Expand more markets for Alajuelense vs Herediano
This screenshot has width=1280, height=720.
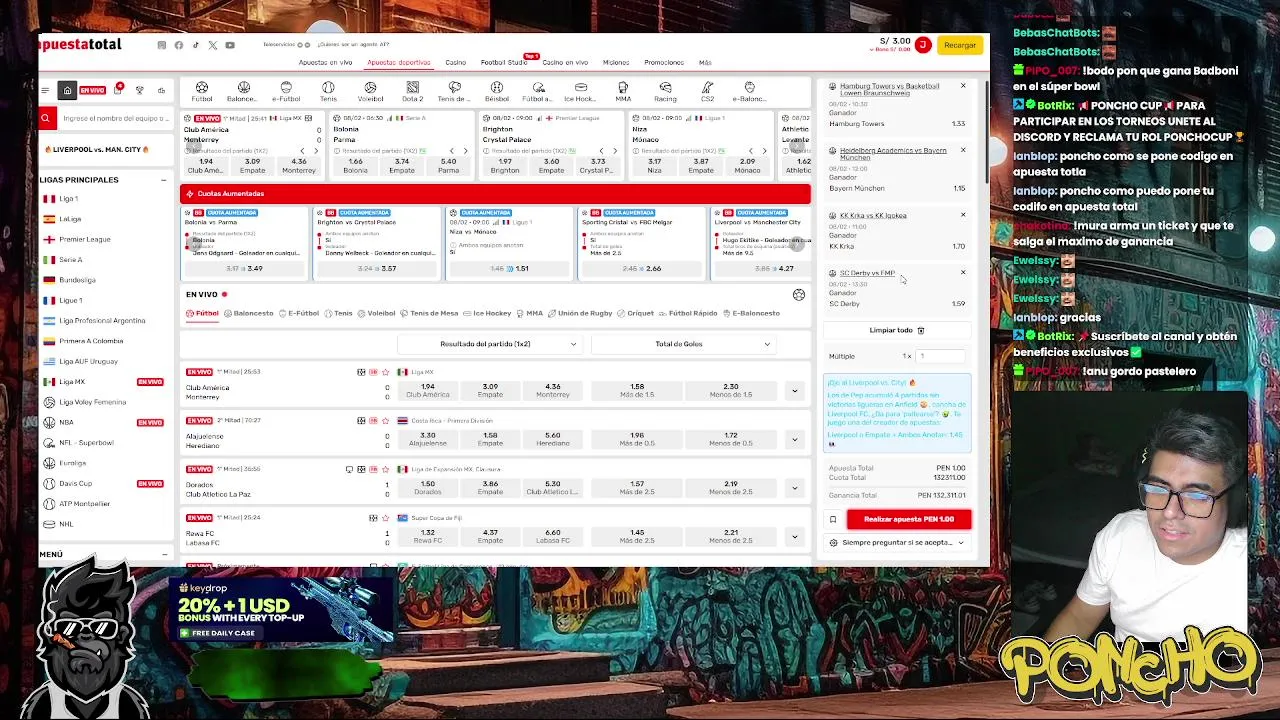coord(794,439)
